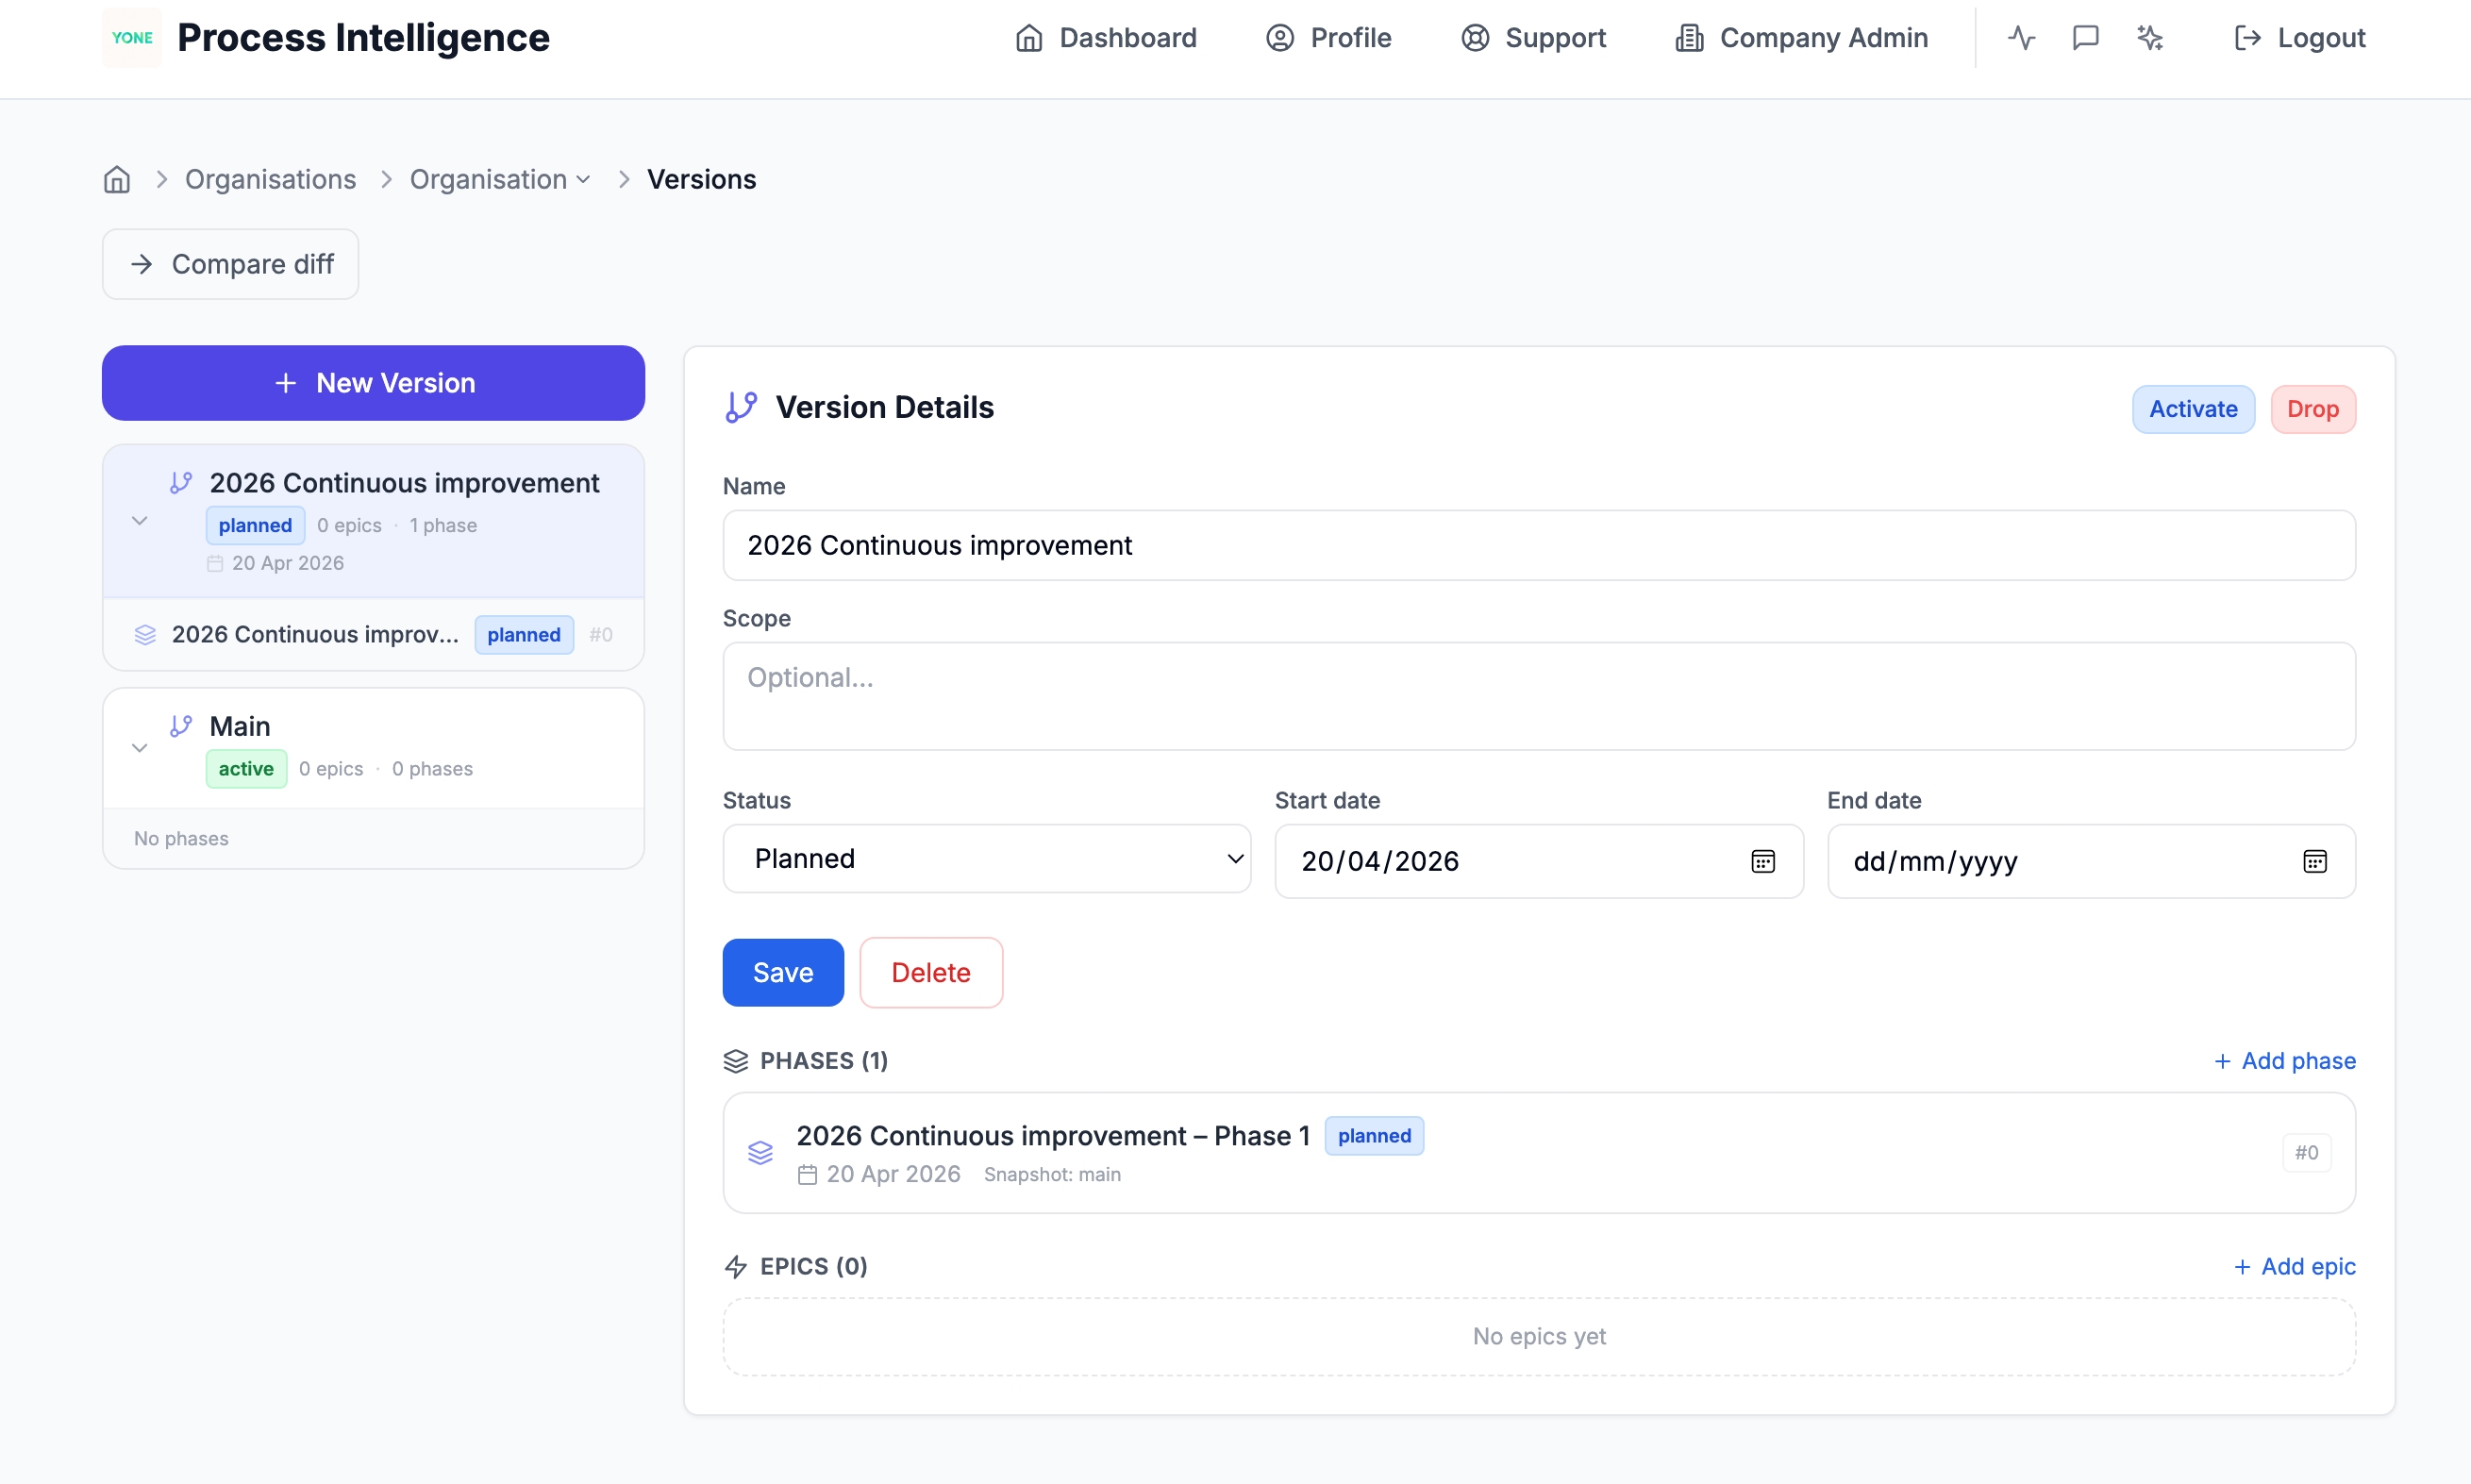Click lightning icon beside EPICS heading
The width and height of the screenshot is (2471, 1484).
(x=736, y=1267)
